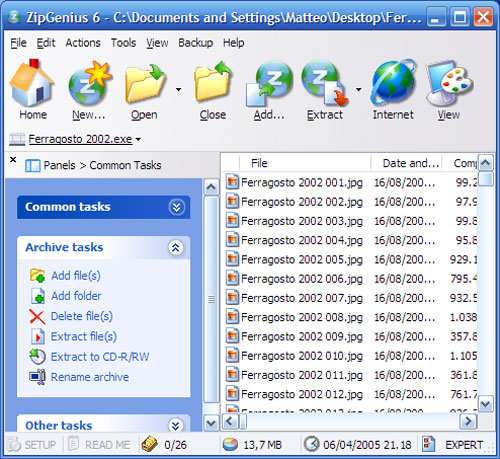Screen dimensions: 500x459
Task: Click the clock icon beside 06/04/2005
Action: click(x=311, y=444)
